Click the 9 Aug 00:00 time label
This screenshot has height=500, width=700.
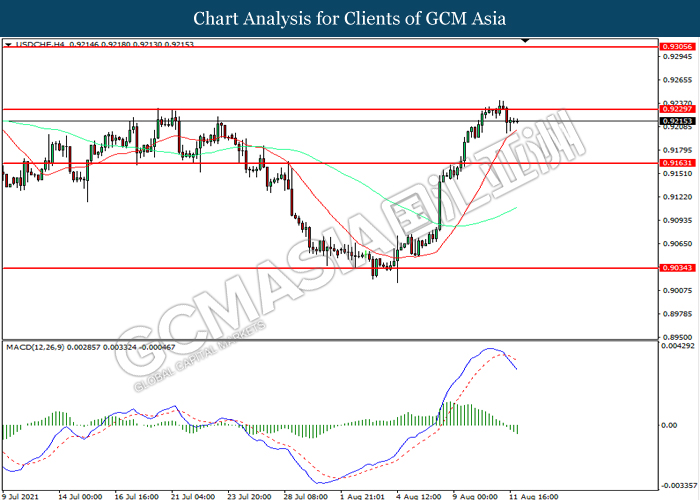click(475, 496)
